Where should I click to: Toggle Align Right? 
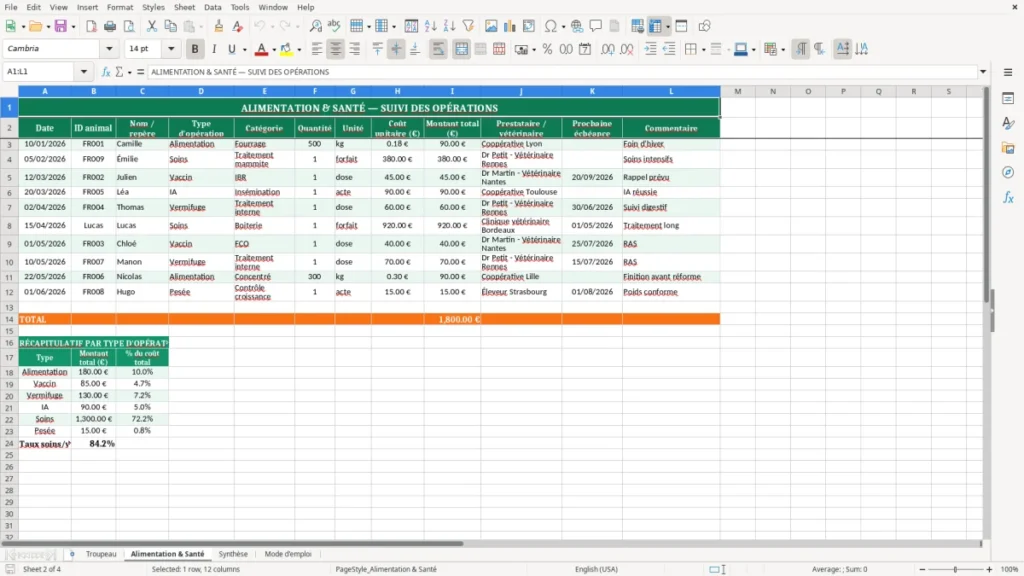pos(355,49)
